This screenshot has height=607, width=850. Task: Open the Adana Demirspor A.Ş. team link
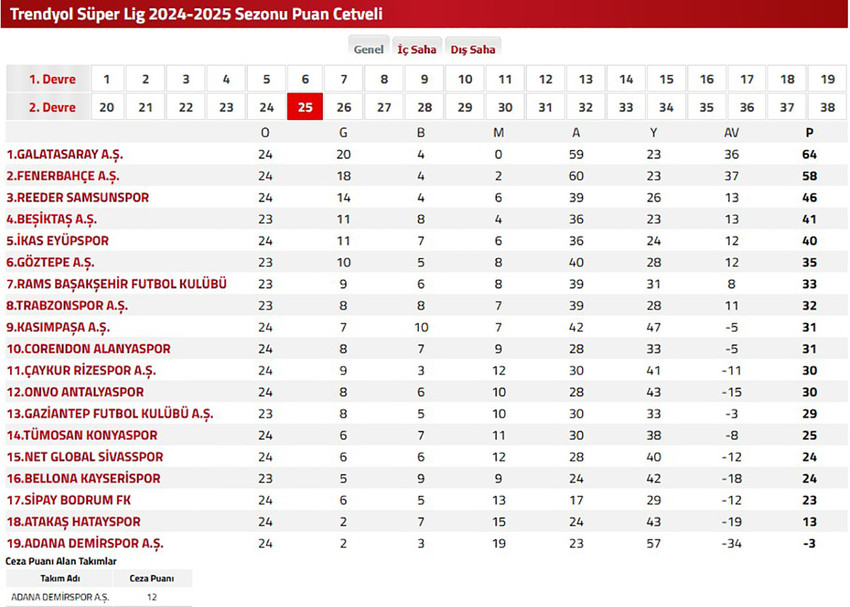(x=85, y=543)
